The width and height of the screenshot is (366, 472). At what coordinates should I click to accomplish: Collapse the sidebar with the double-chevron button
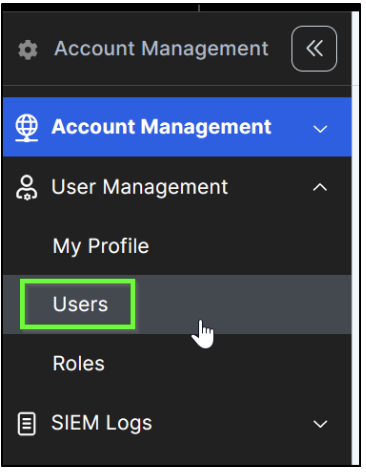click(314, 49)
